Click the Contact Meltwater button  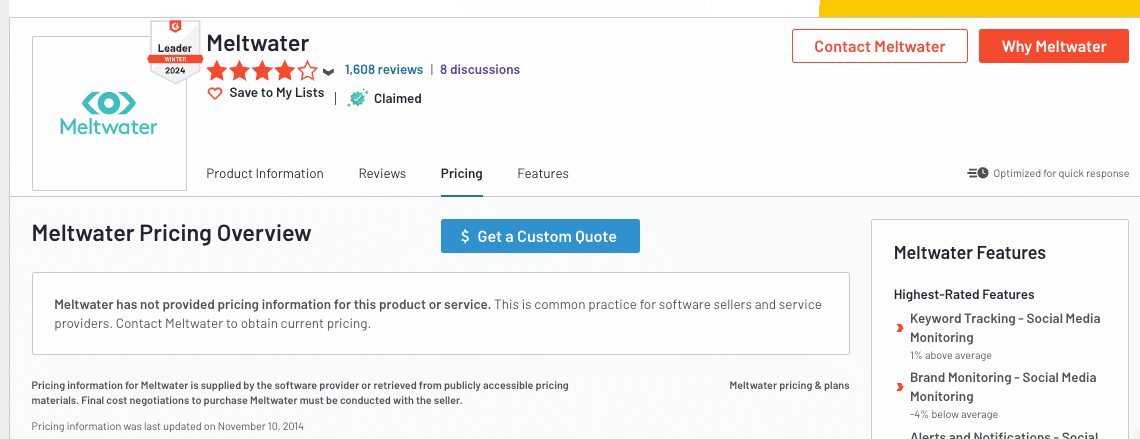click(879, 46)
